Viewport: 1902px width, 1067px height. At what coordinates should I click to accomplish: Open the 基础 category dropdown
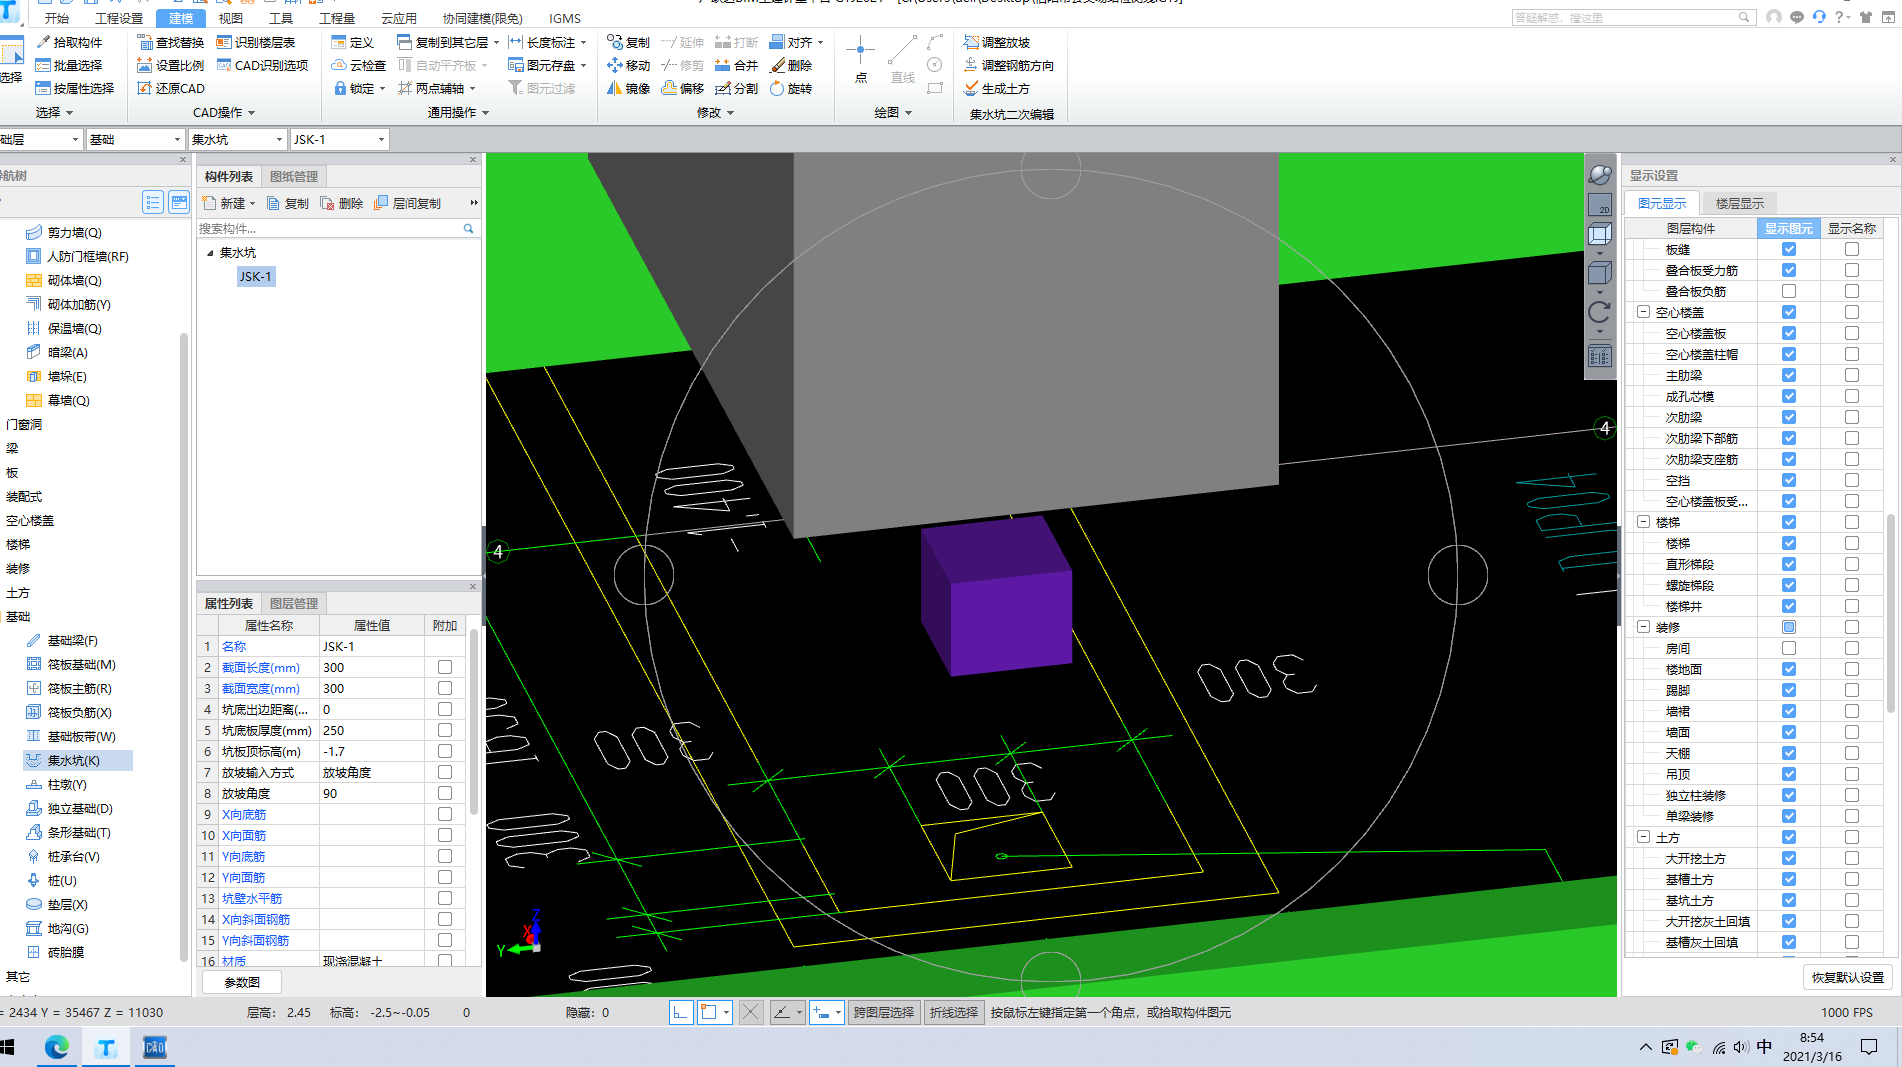pos(134,139)
